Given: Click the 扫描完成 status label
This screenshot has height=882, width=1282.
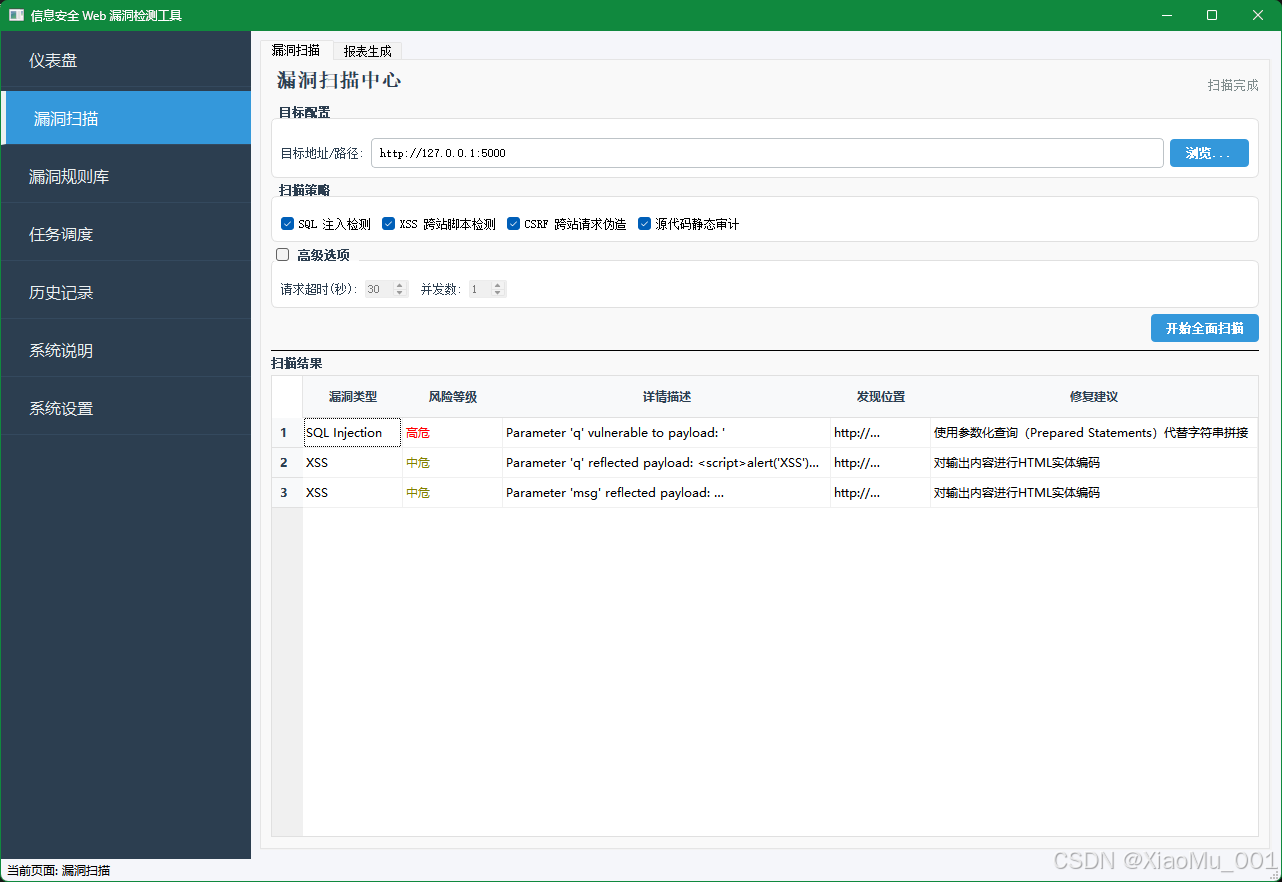Looking at the screenshot, I should 1233,86.
